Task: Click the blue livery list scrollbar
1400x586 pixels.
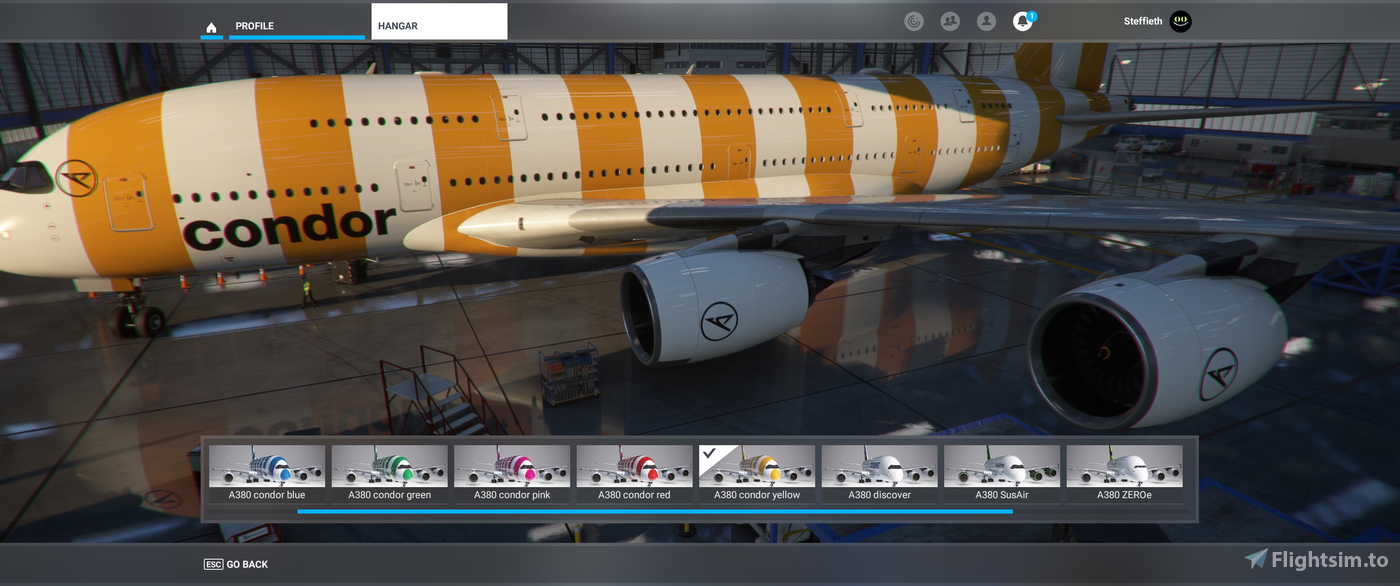Action: coord(653,511)
